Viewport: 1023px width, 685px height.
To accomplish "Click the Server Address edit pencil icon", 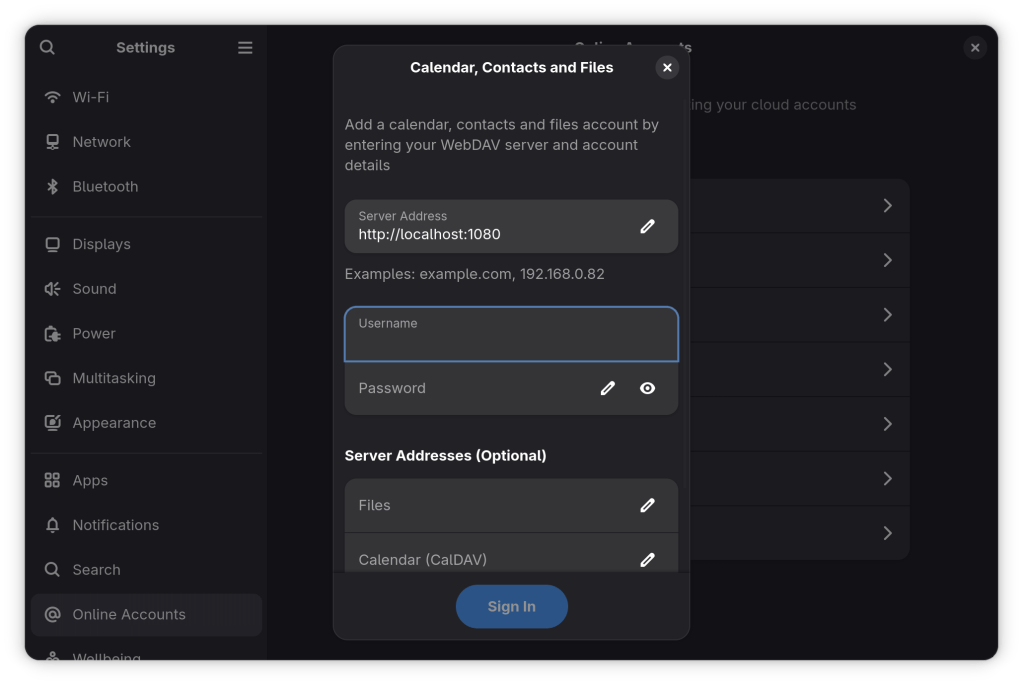I will coord(647,226).
